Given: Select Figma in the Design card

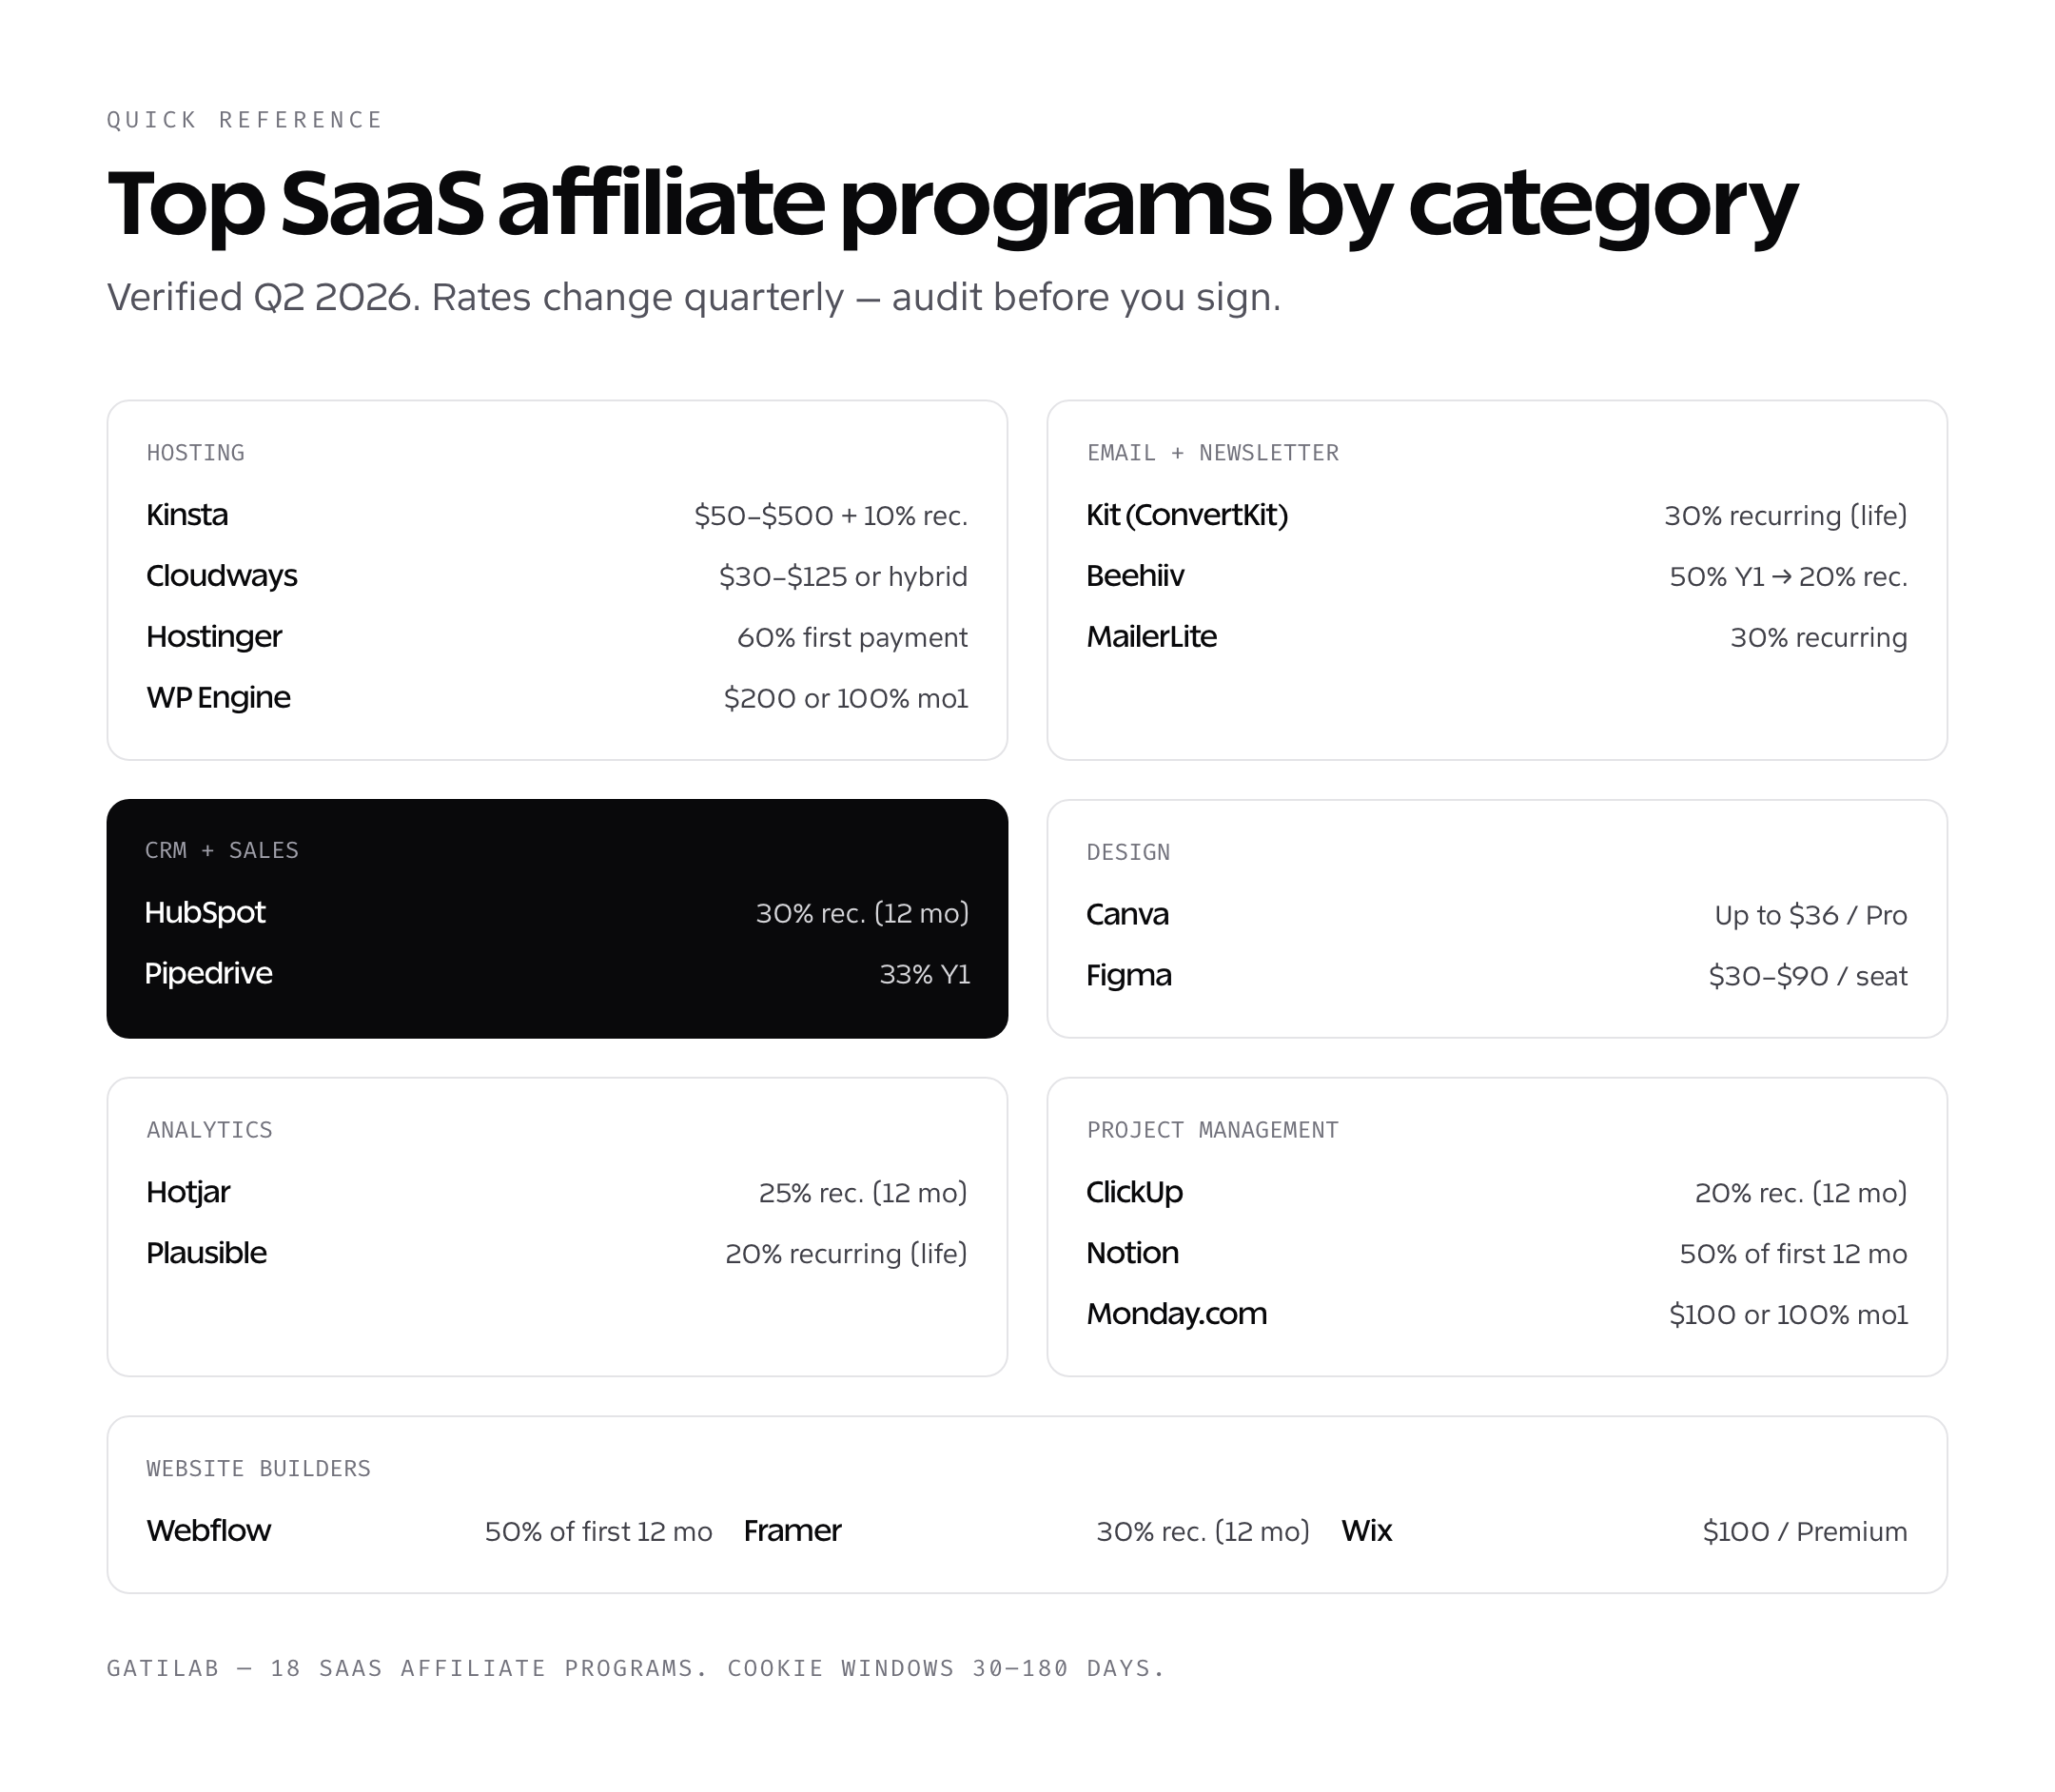Looking at the screenshot, I should click(x=1129, y=976).
